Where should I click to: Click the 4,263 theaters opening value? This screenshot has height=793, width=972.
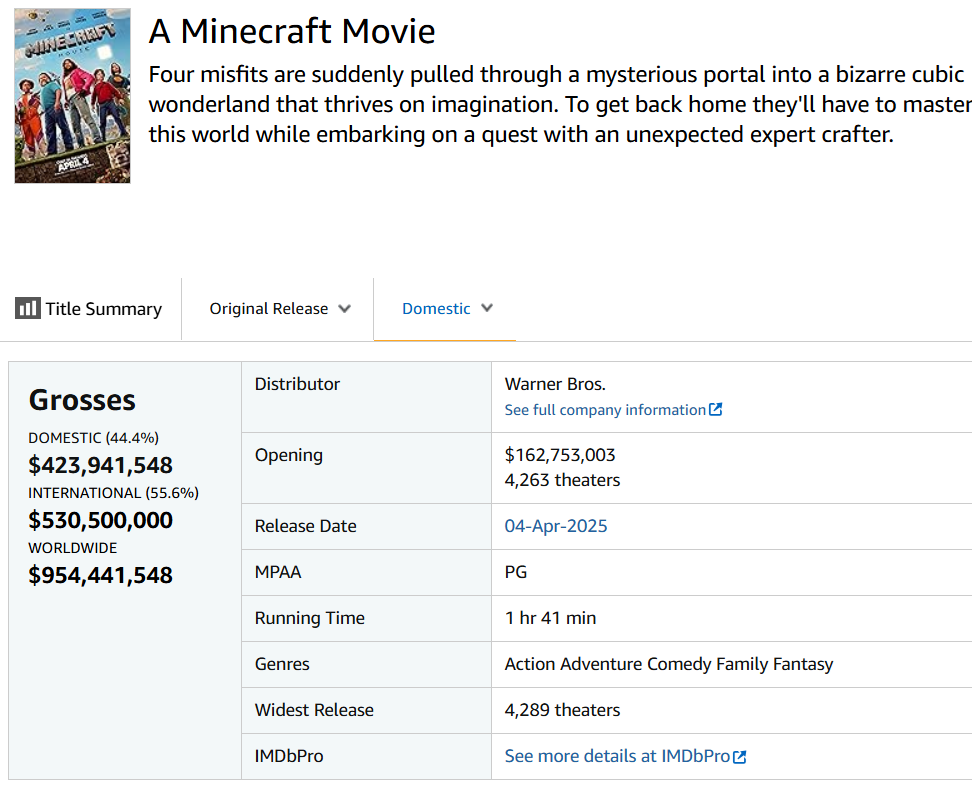(x=562, y=481)
